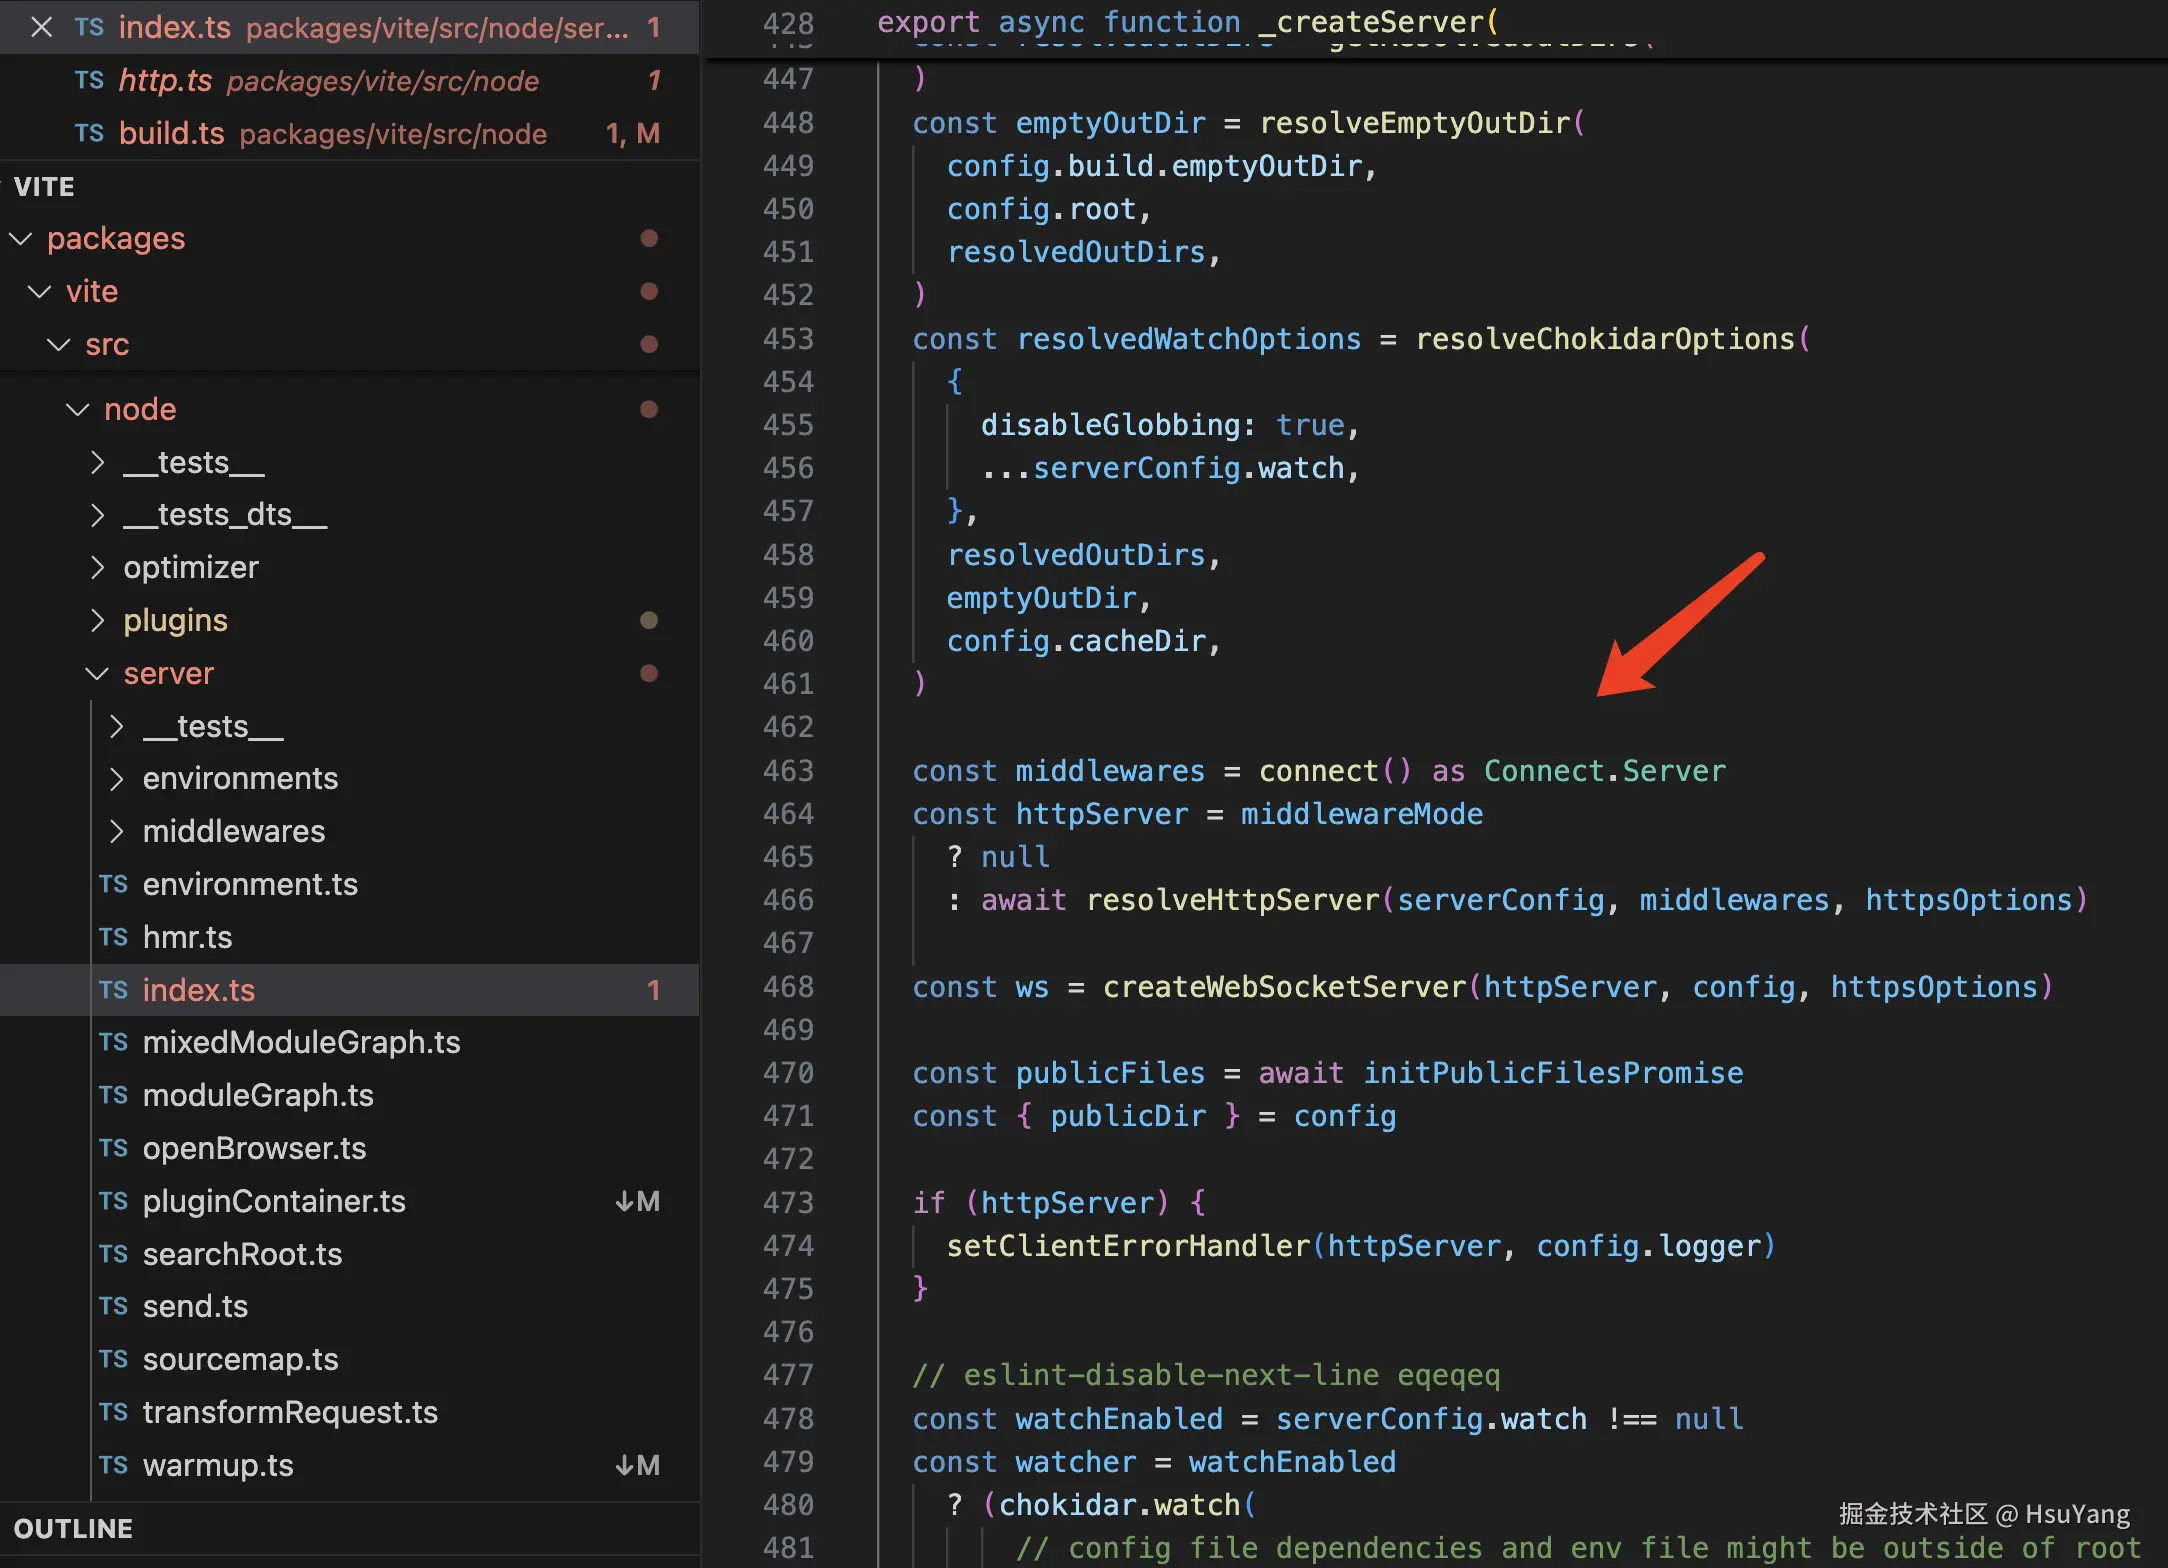Open transformRequest.ts file
This screenshot has height=1568, width=2168.
290,1412
